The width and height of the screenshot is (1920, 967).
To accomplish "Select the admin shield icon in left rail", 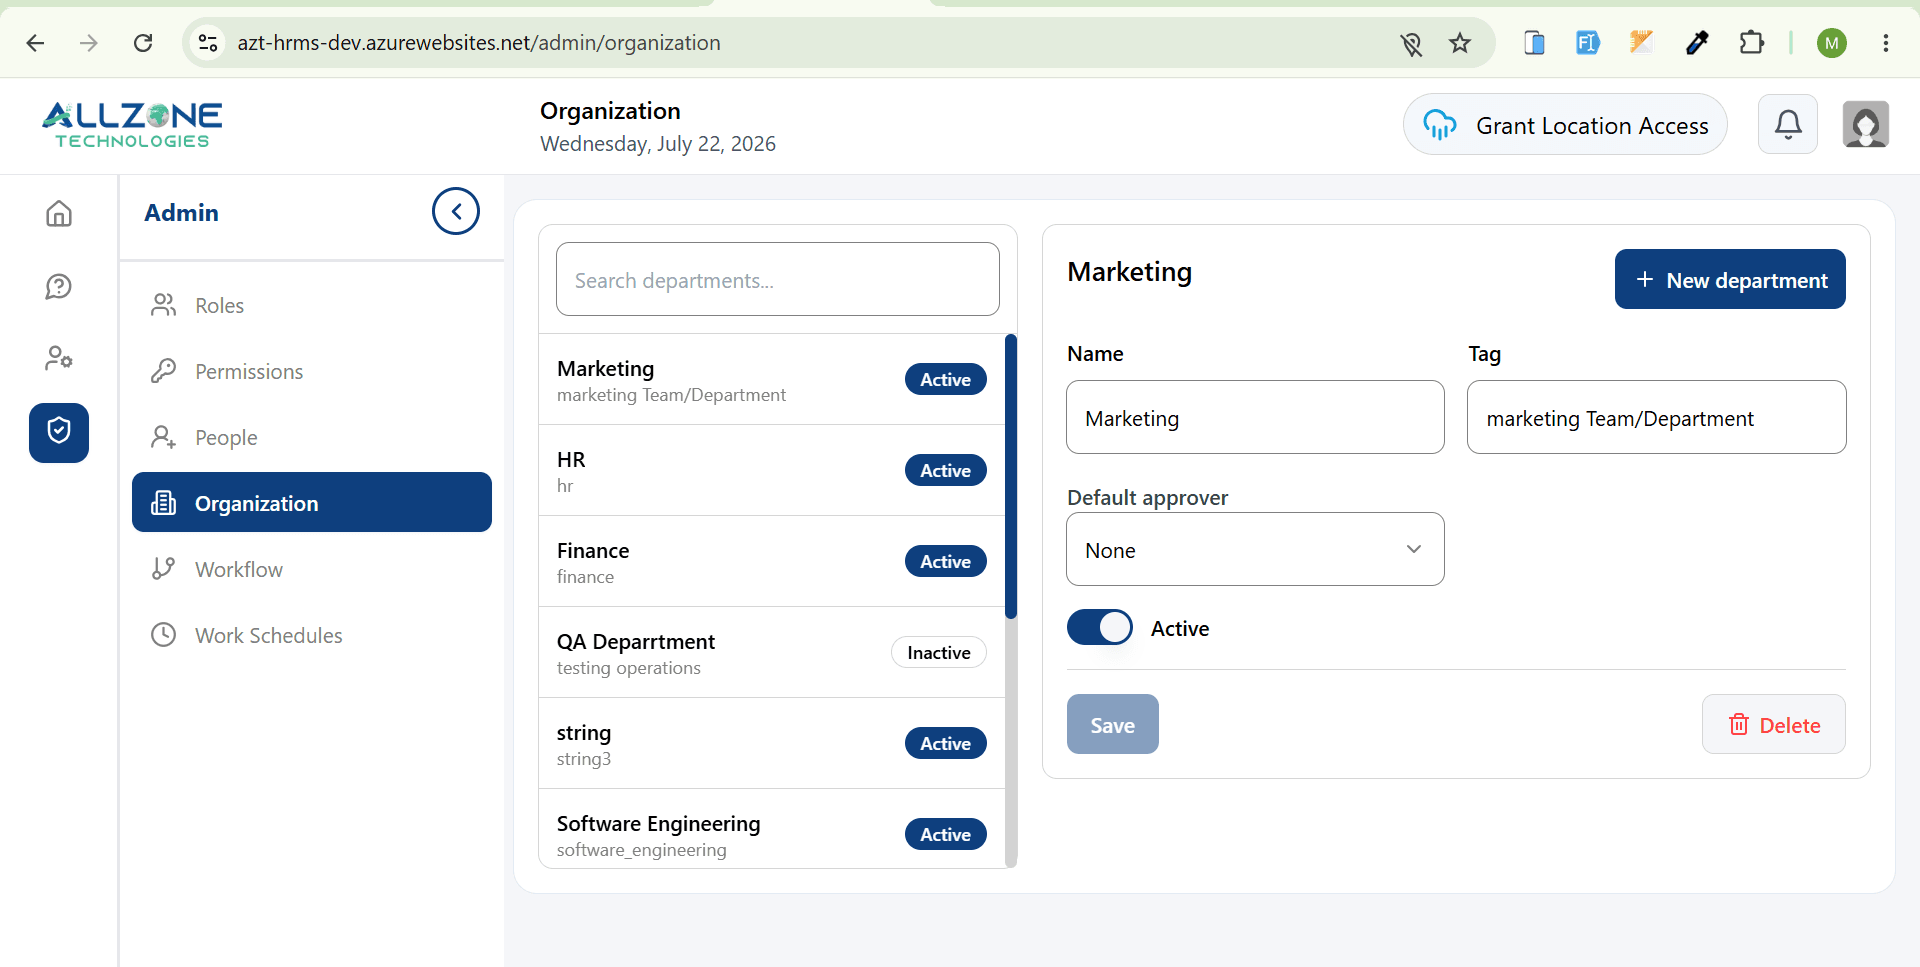I will point(59,433).
